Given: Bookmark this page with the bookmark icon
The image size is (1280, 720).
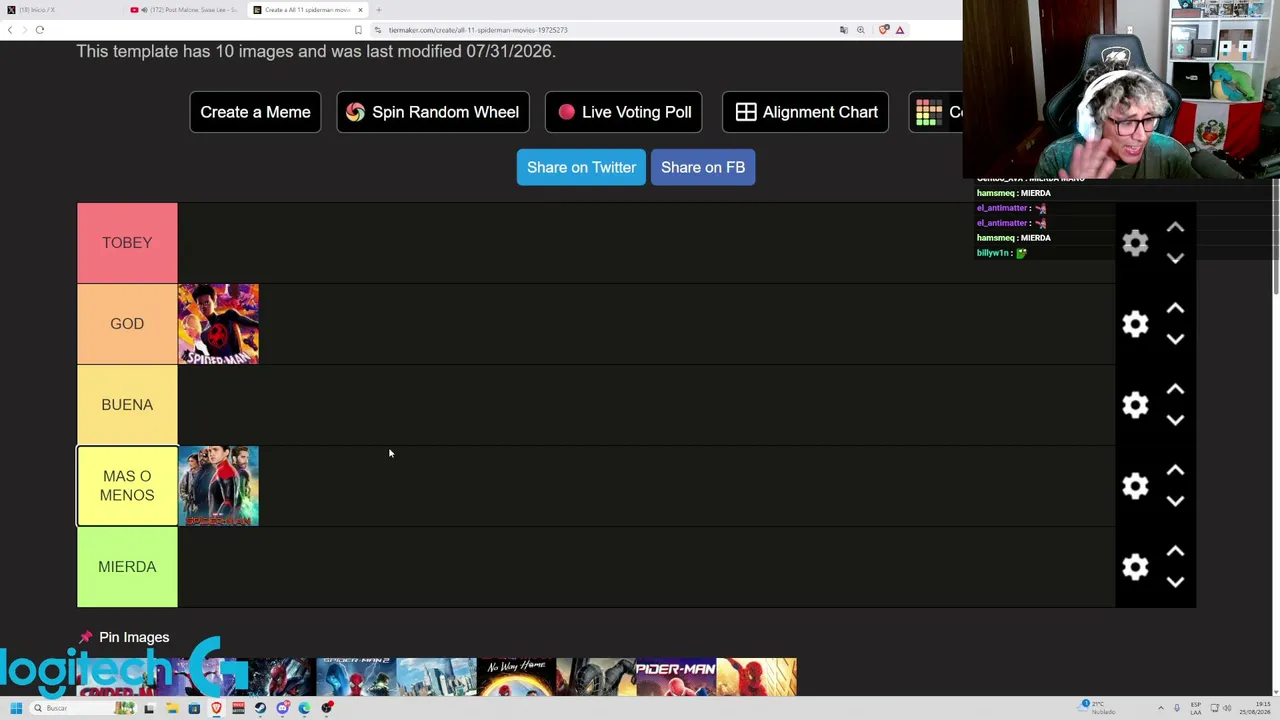Looking at the screenshot, I should click(358, 30).
